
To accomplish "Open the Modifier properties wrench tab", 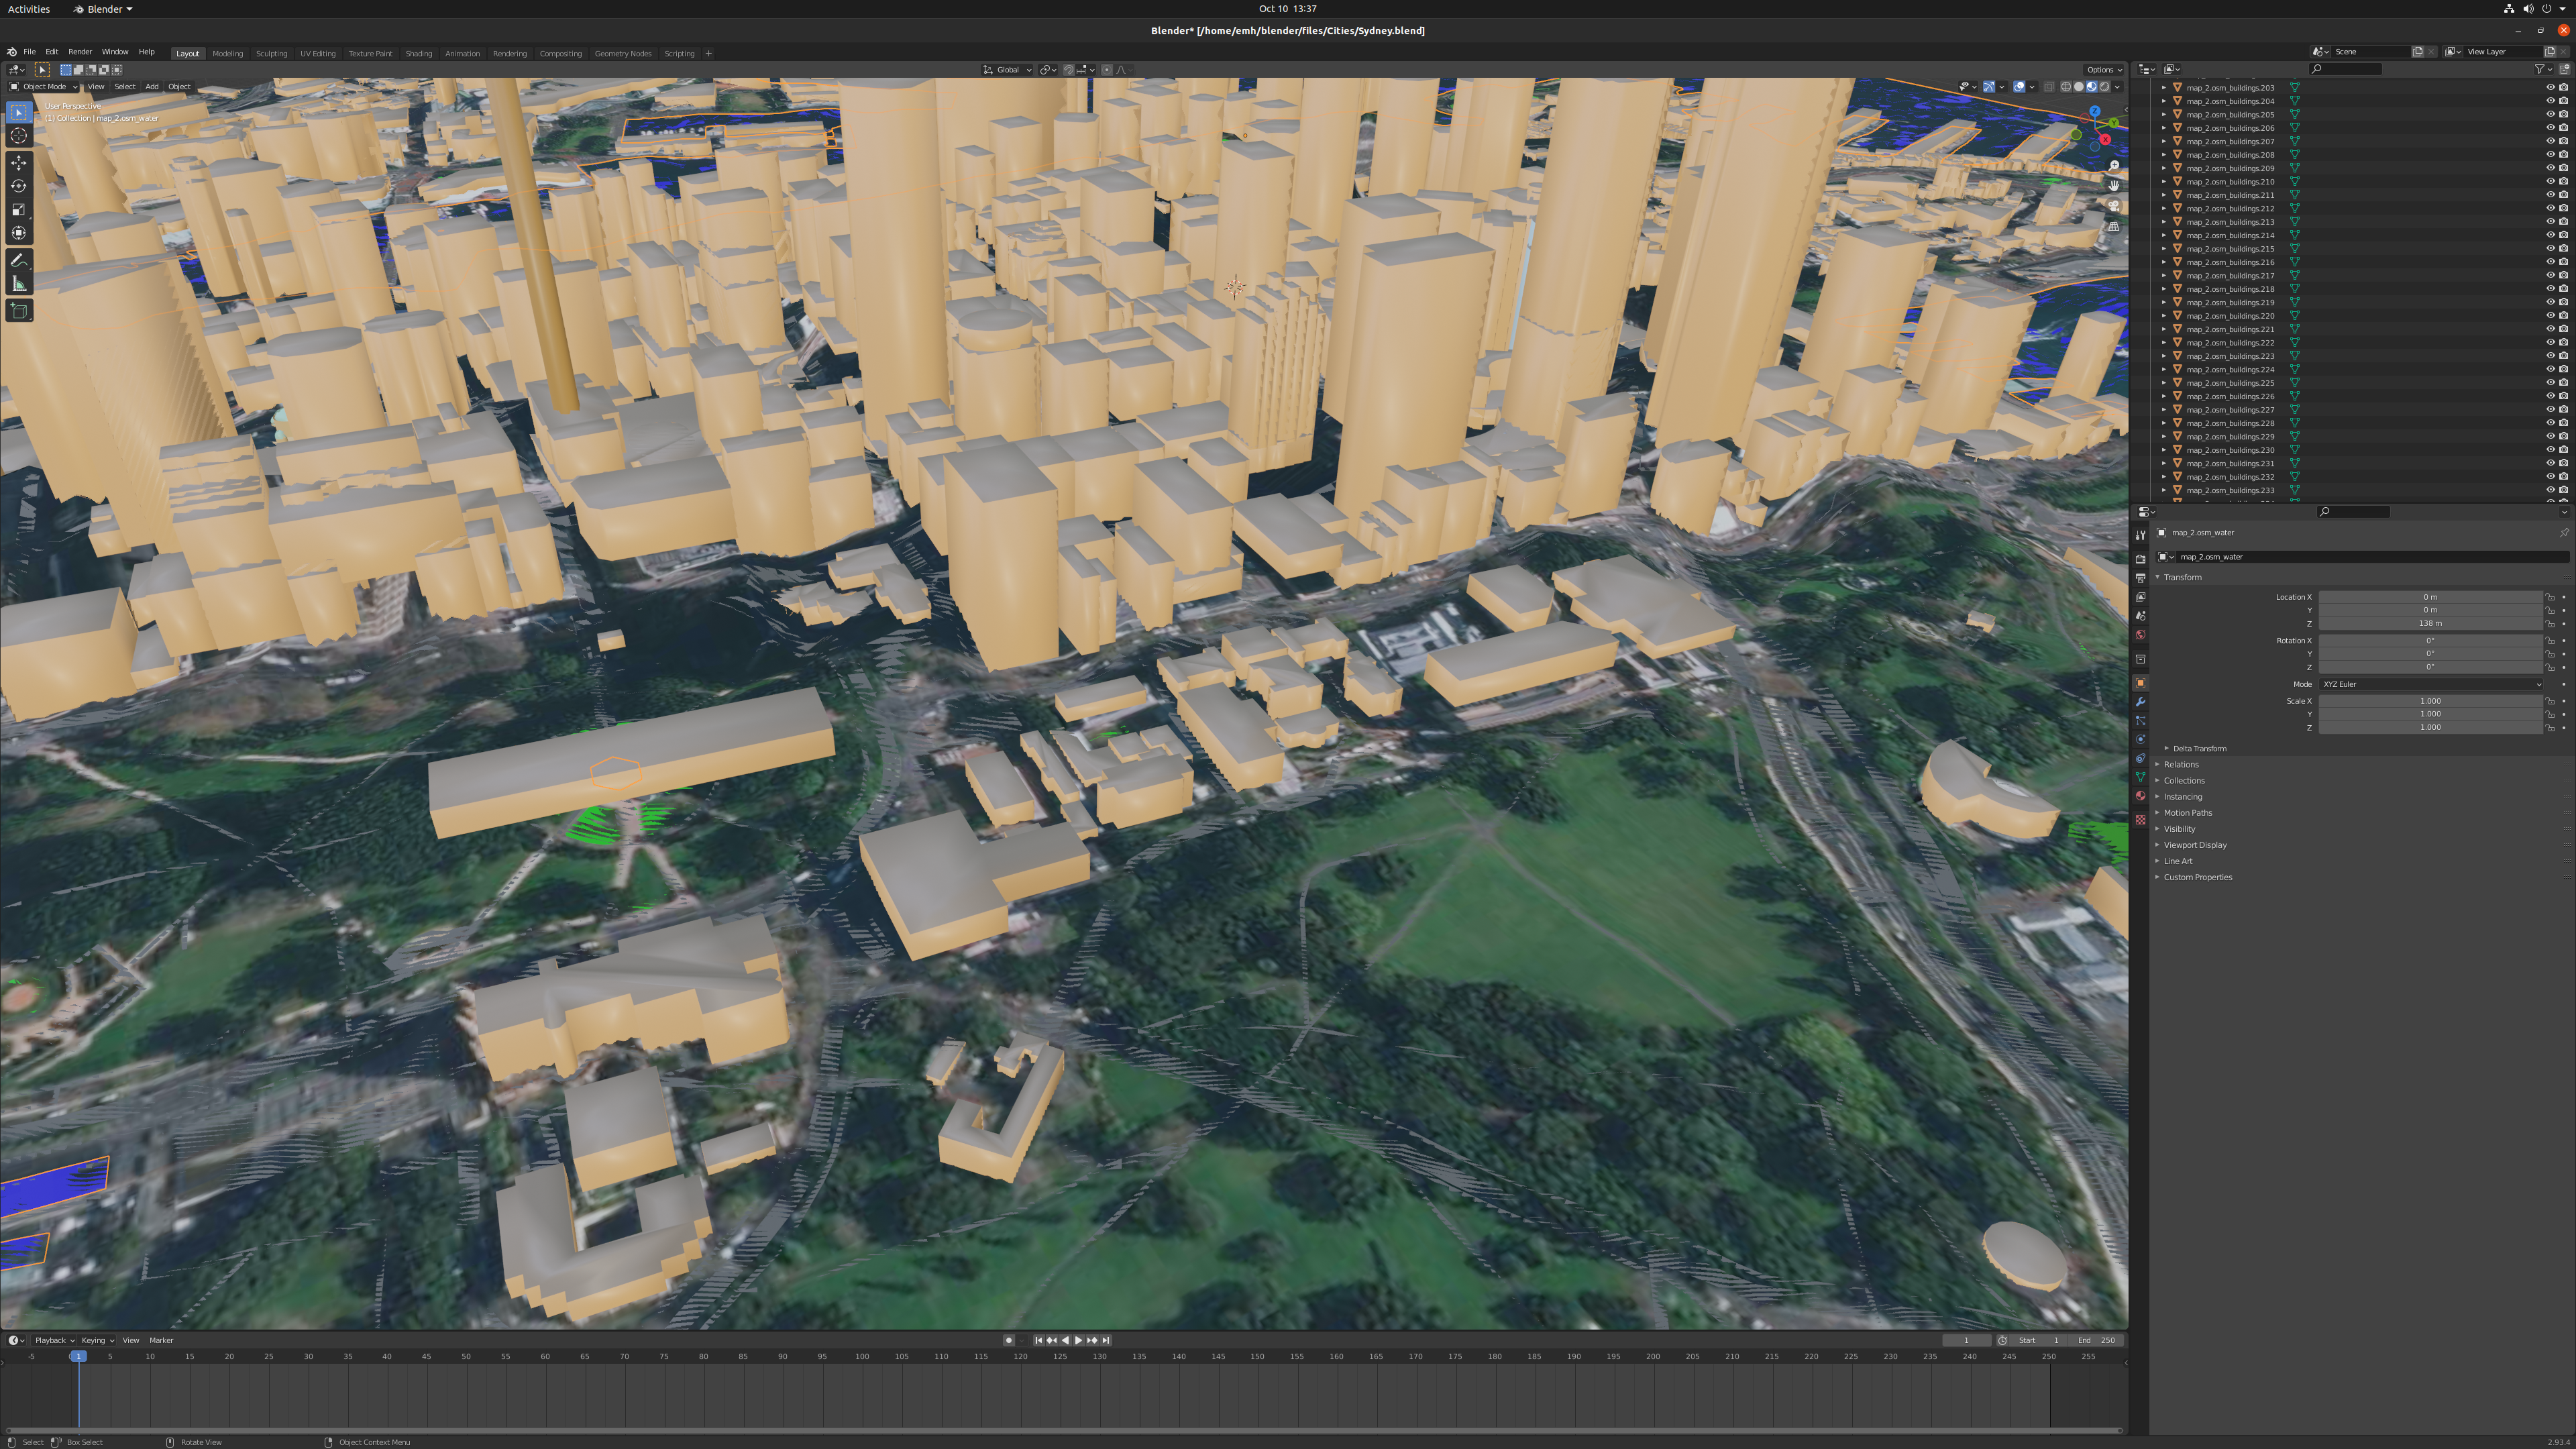I will 2140,702.
